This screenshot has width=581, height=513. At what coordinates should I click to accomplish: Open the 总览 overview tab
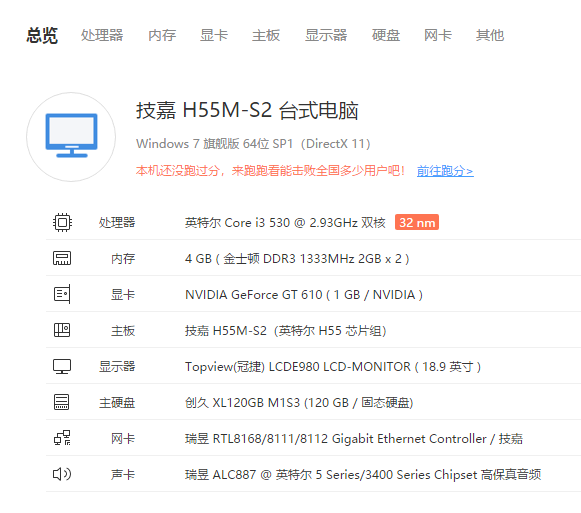[x=42, y=36]
